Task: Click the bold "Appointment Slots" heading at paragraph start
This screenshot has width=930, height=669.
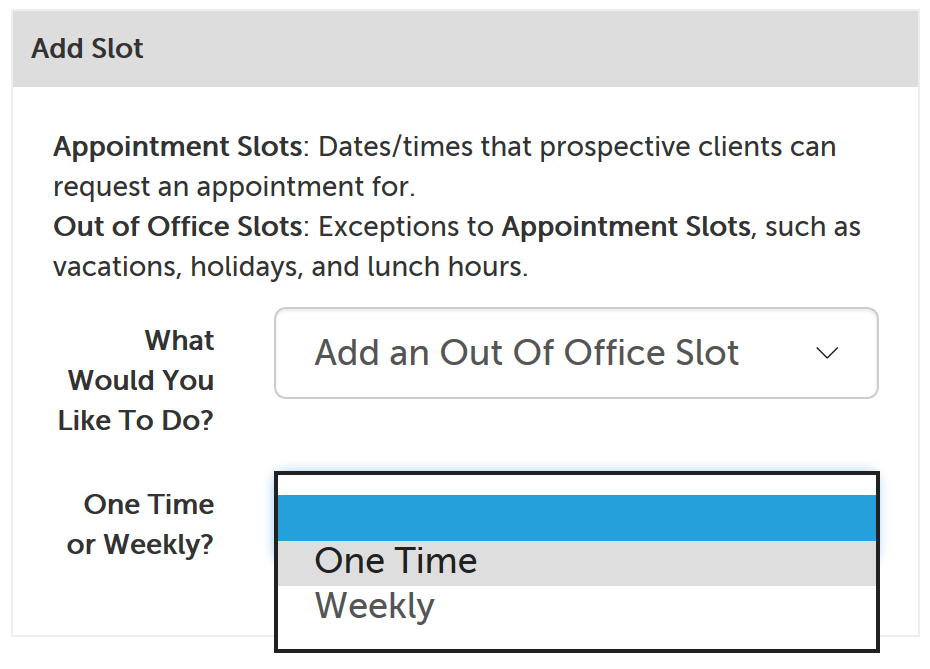Action: click(177, 147)
